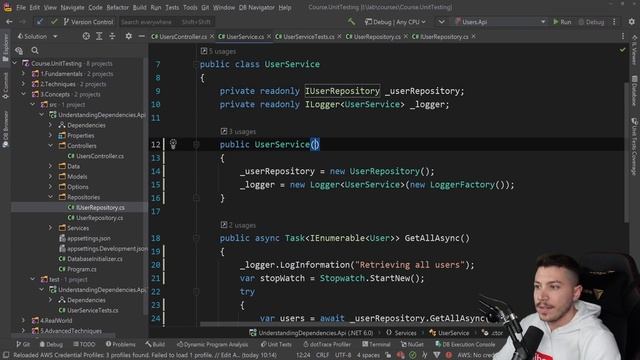Expand the 2.Techniques folder
Image resolution: width=640 pixels, height=360 pixels.
23,84
